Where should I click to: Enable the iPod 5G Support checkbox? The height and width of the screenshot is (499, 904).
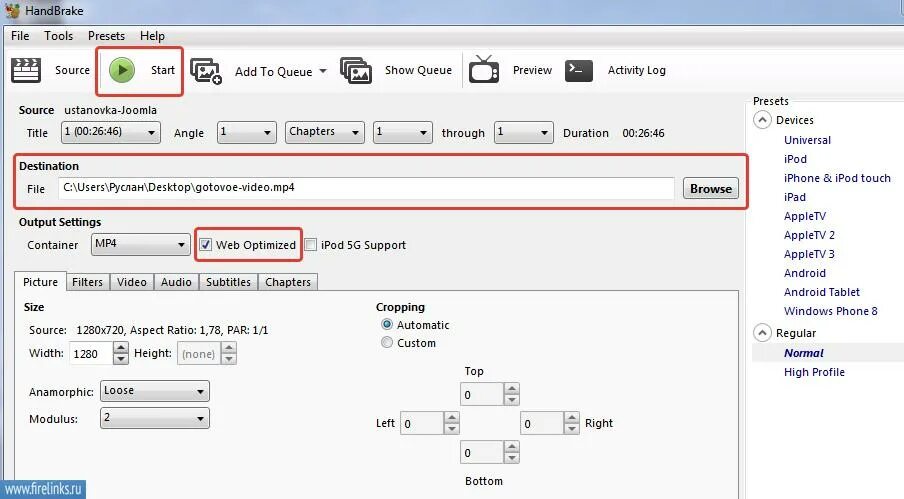pos(311,245)
